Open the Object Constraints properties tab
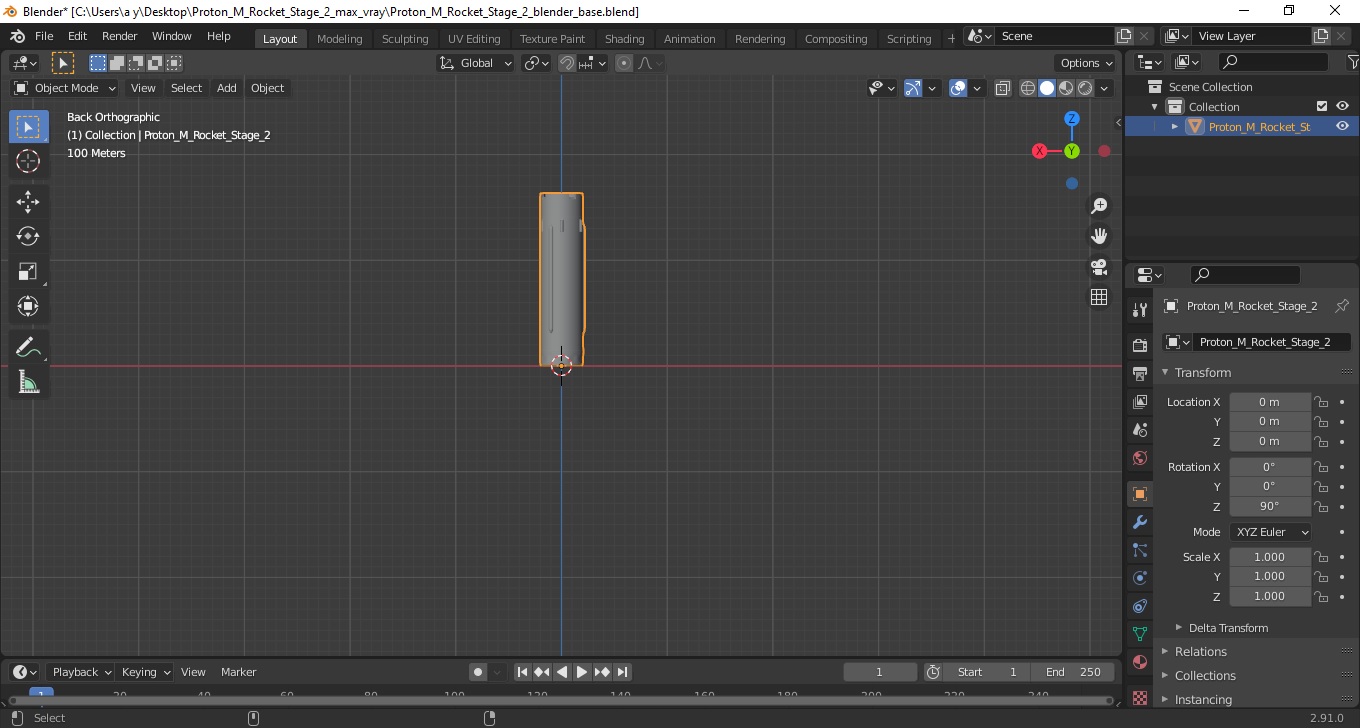Screen dimensions: 1360x728 (x=1139, y=606)
